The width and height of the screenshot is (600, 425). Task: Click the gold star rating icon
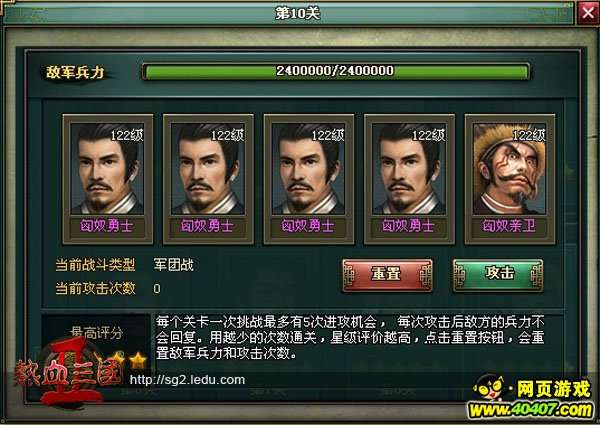[138, 360]
